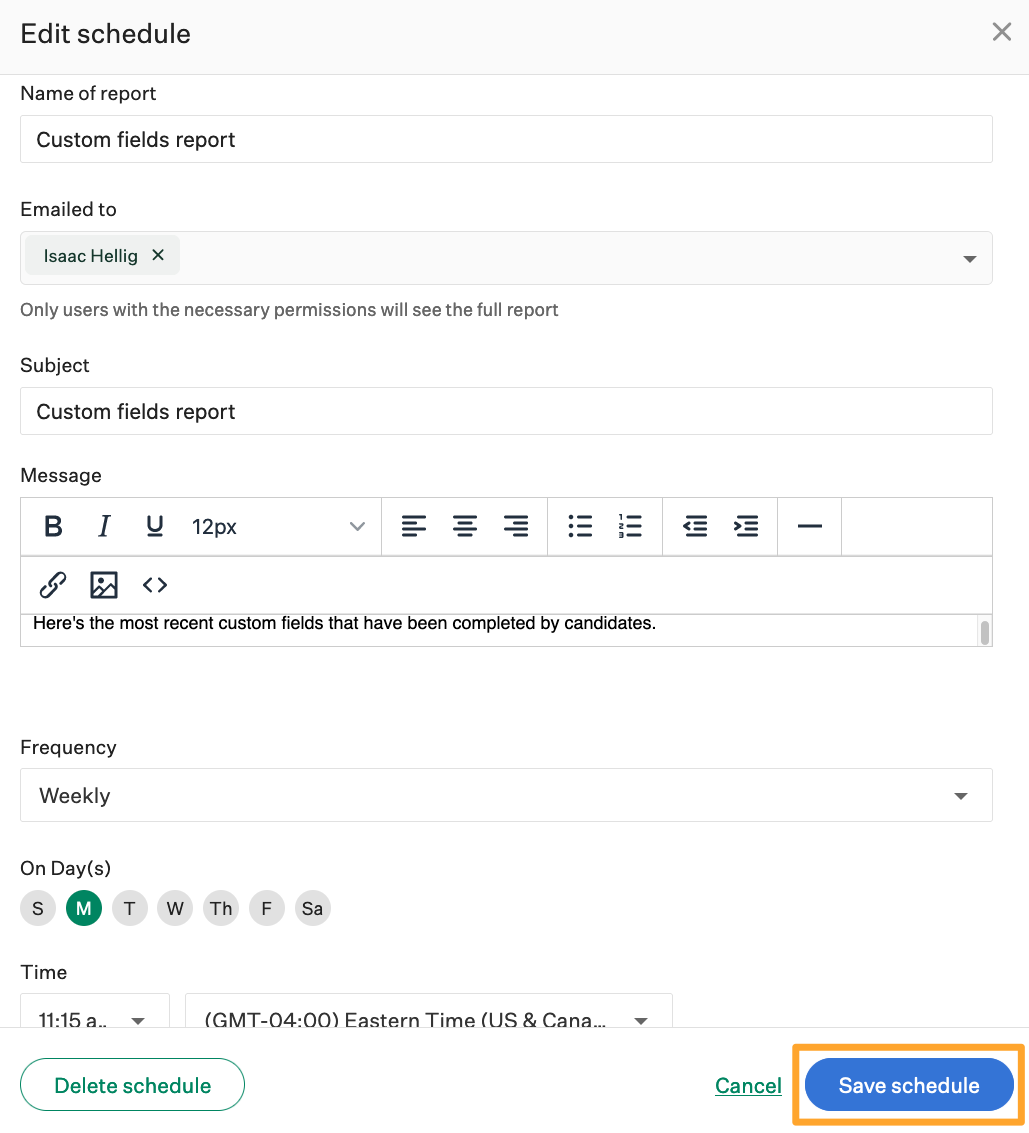Select Tuesday as report day
Viewport: 1029px width, 1133px height.
click(129, 908)
